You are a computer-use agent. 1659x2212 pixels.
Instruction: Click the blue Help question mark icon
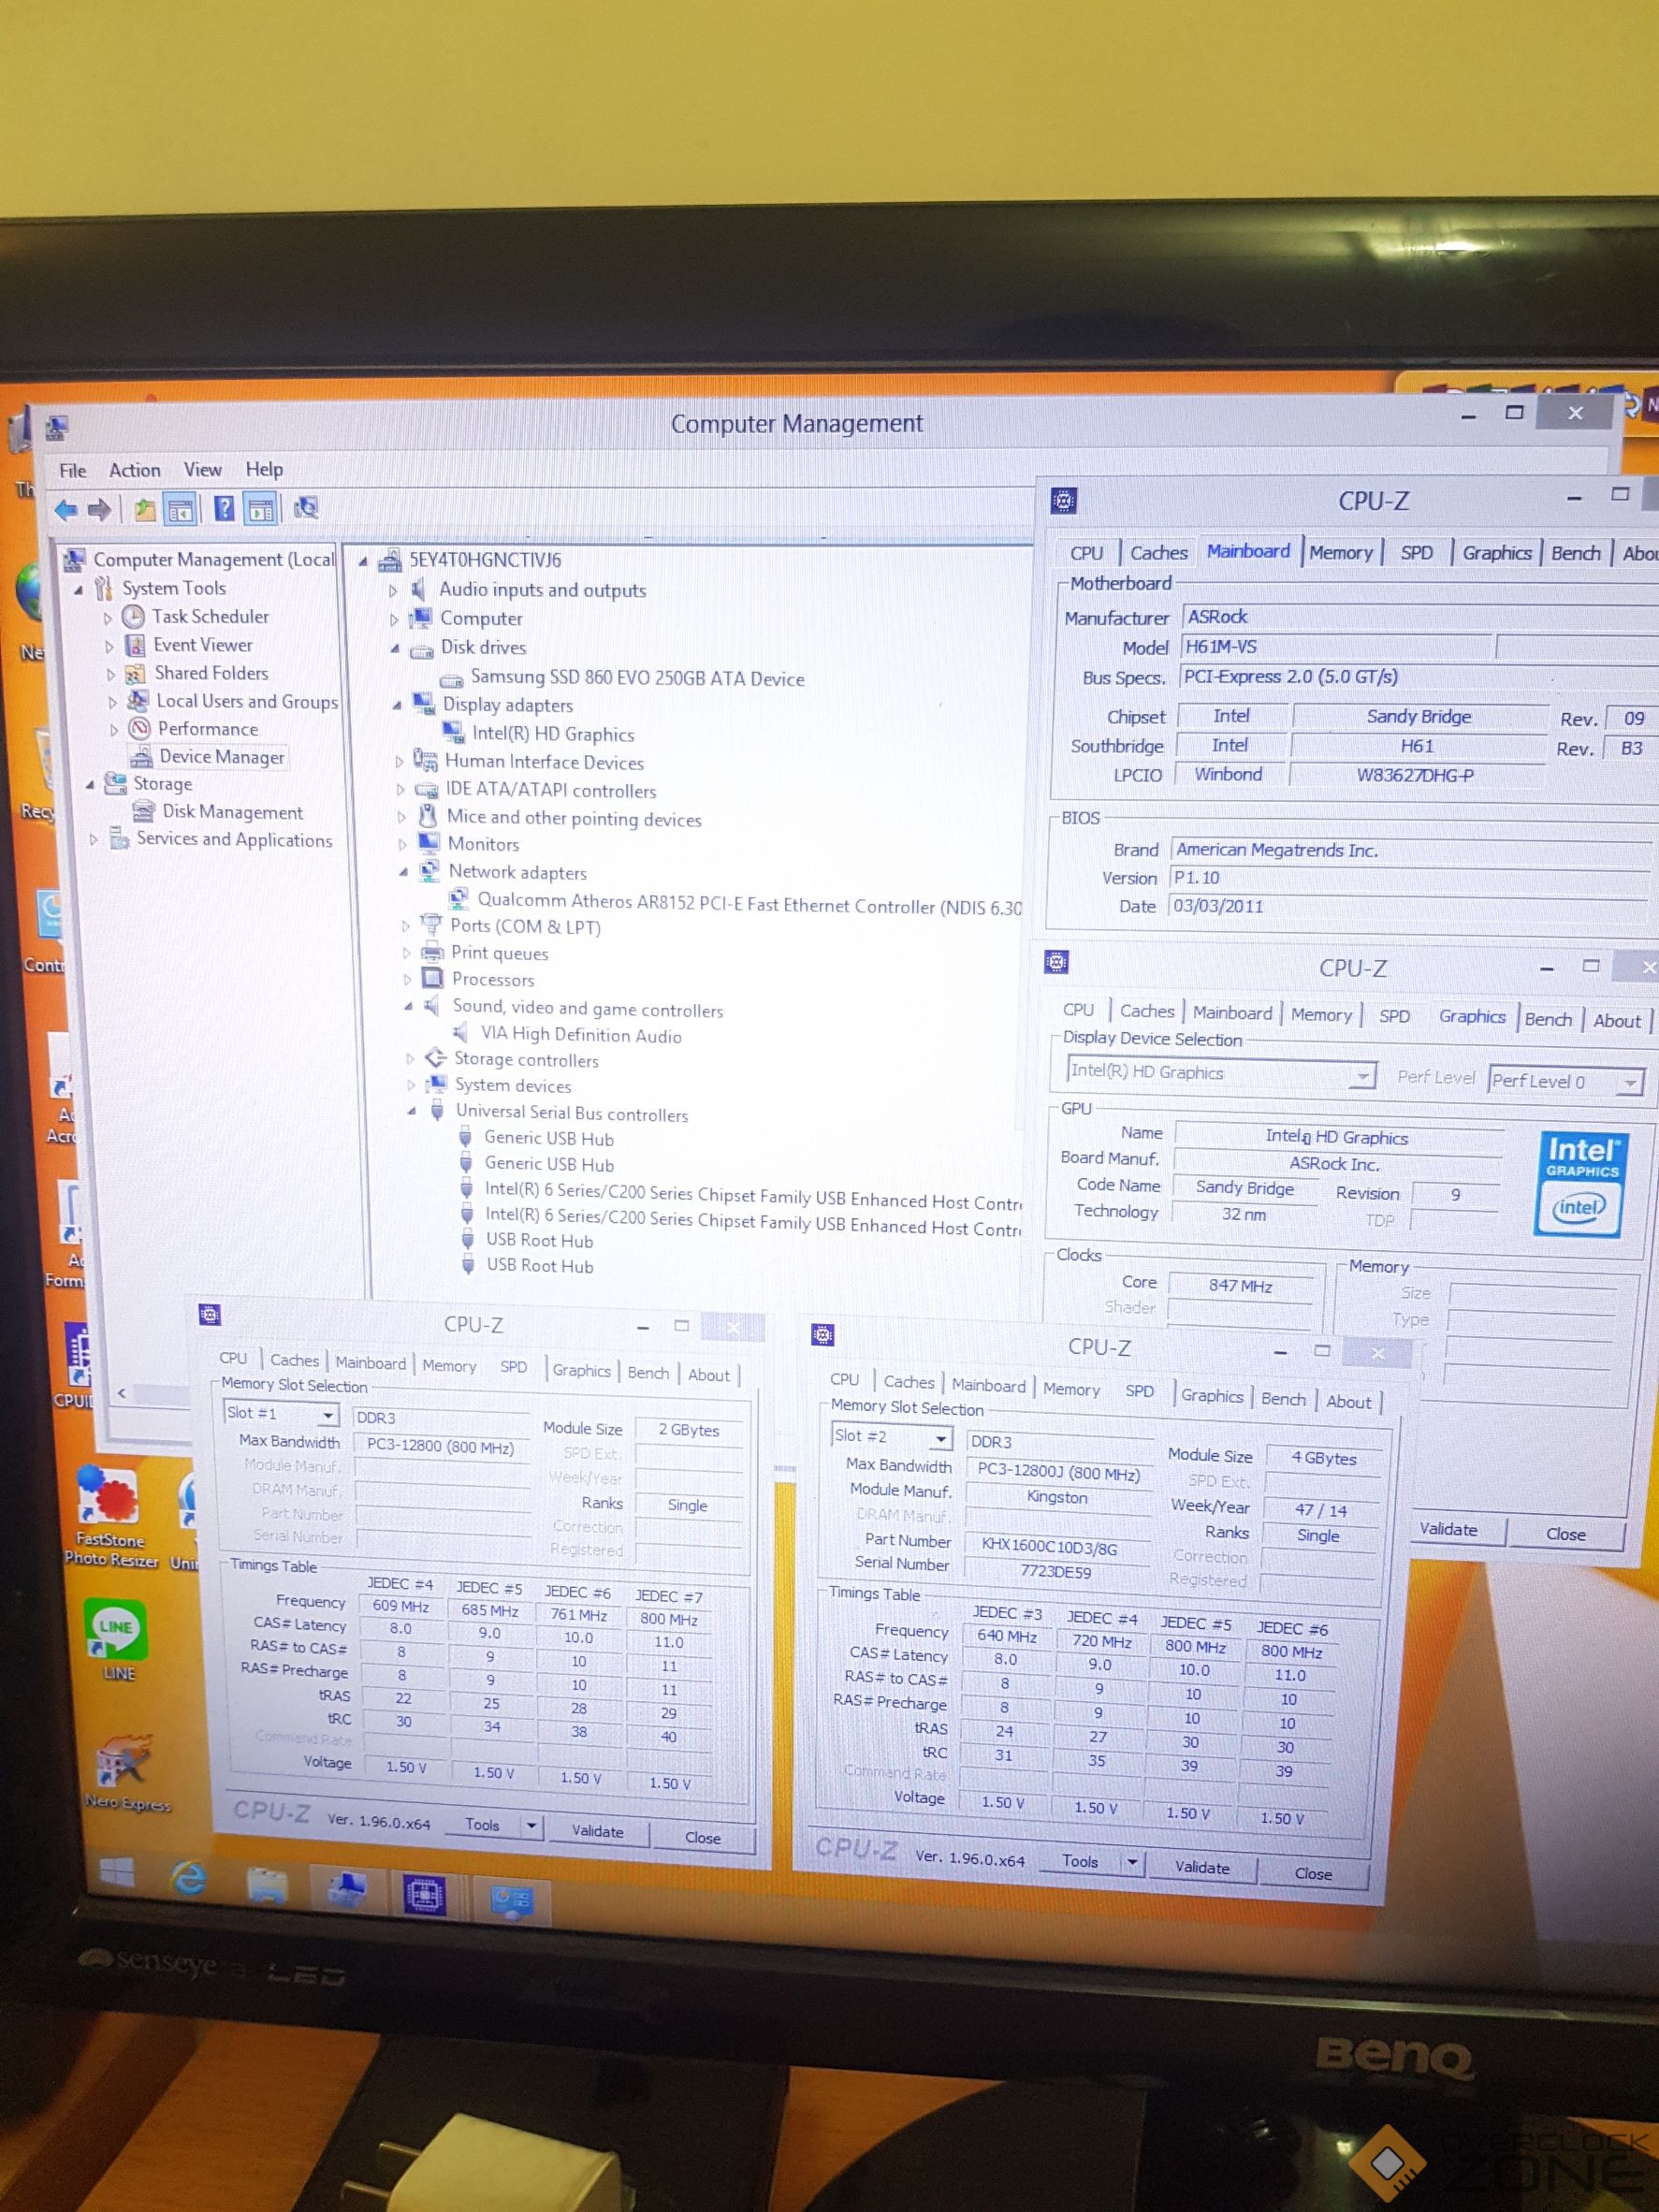pos(224,509)
